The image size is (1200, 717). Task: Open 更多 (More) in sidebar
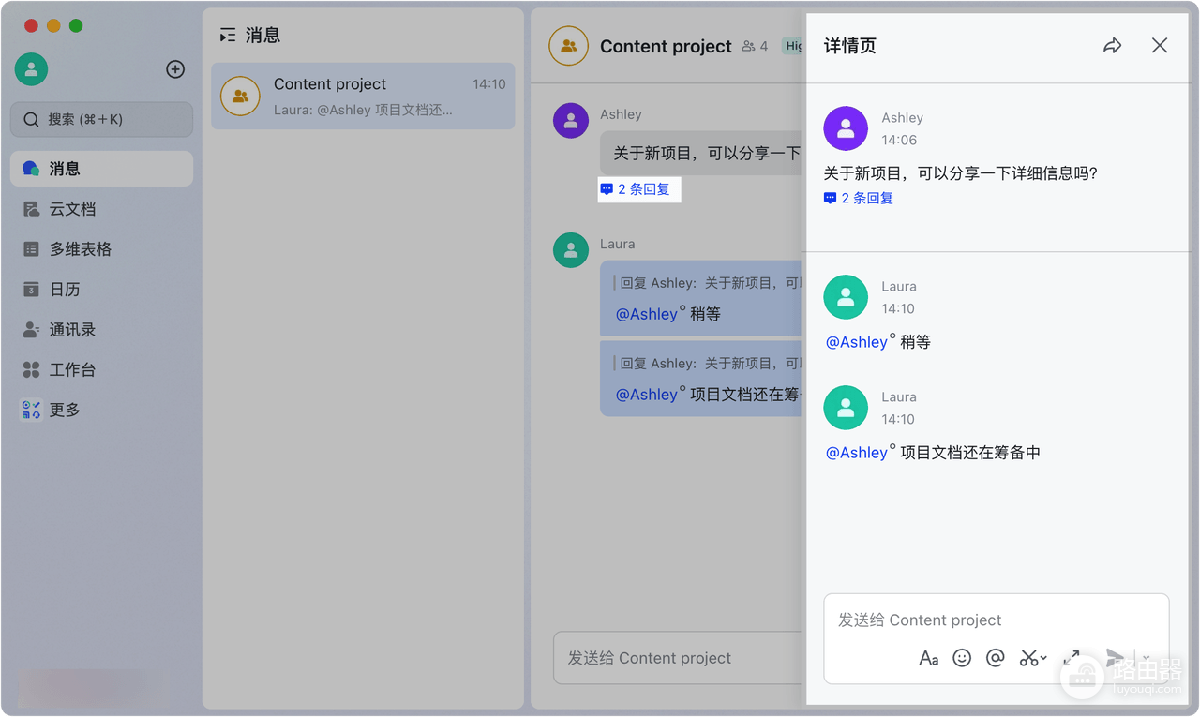[101, 410]
